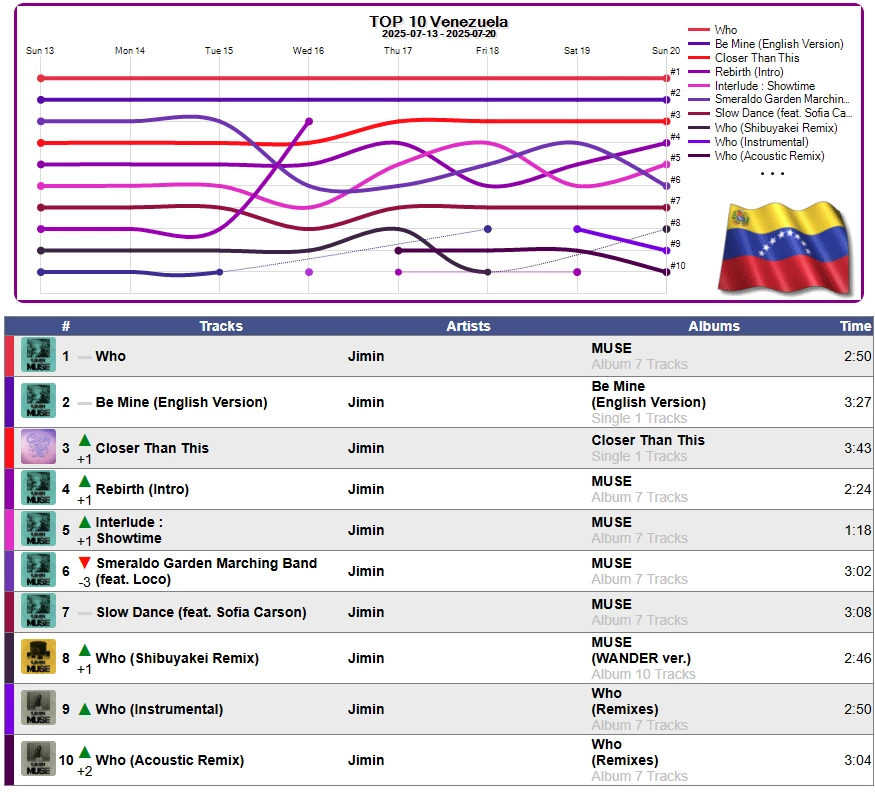Select Interlude : Showtime in the chart legend
Image resolution: width=875 pixels, height=792 pixels.
click(752, 86)
